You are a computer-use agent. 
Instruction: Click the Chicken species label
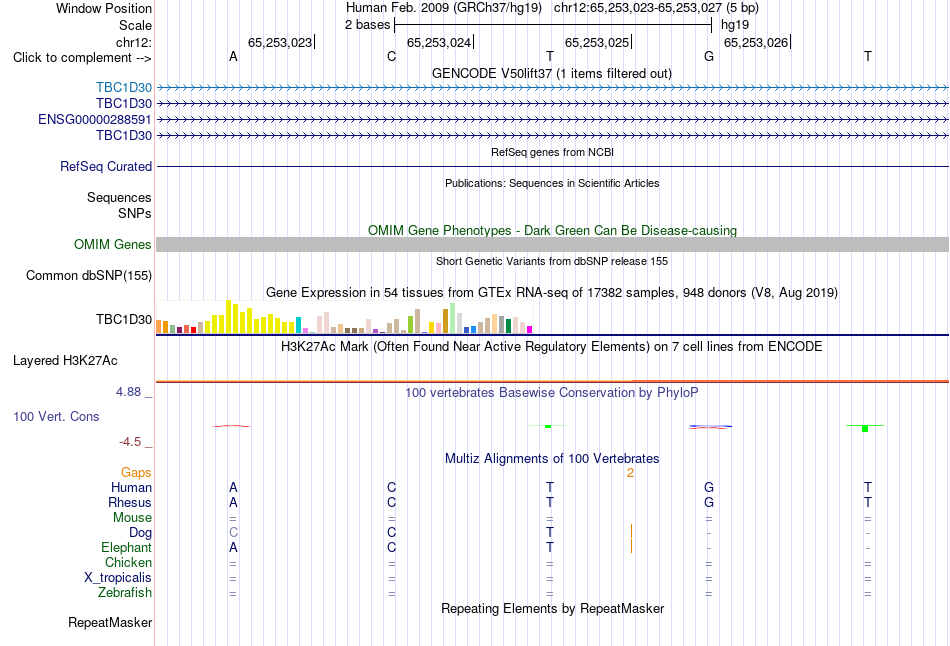tap(128, 562)
